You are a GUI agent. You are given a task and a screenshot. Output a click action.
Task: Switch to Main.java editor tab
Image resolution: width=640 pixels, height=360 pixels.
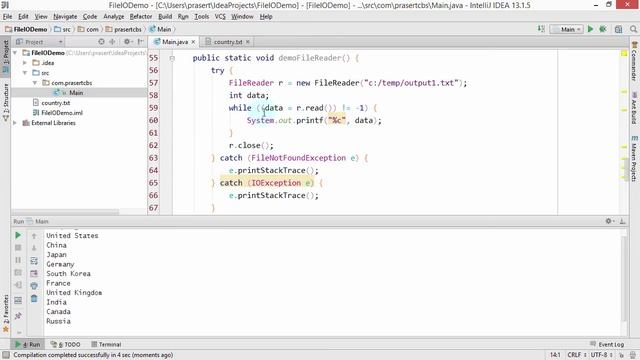[174, 42]
